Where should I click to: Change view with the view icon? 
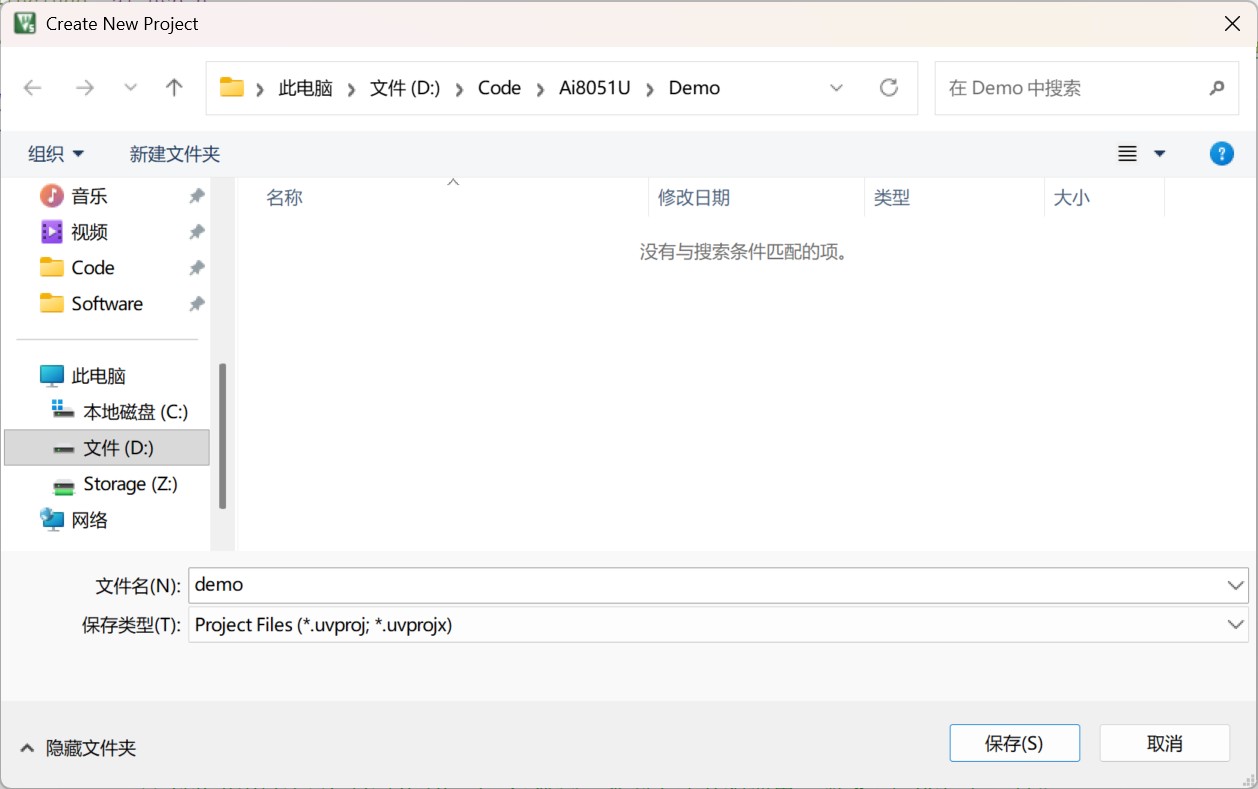1127,154
